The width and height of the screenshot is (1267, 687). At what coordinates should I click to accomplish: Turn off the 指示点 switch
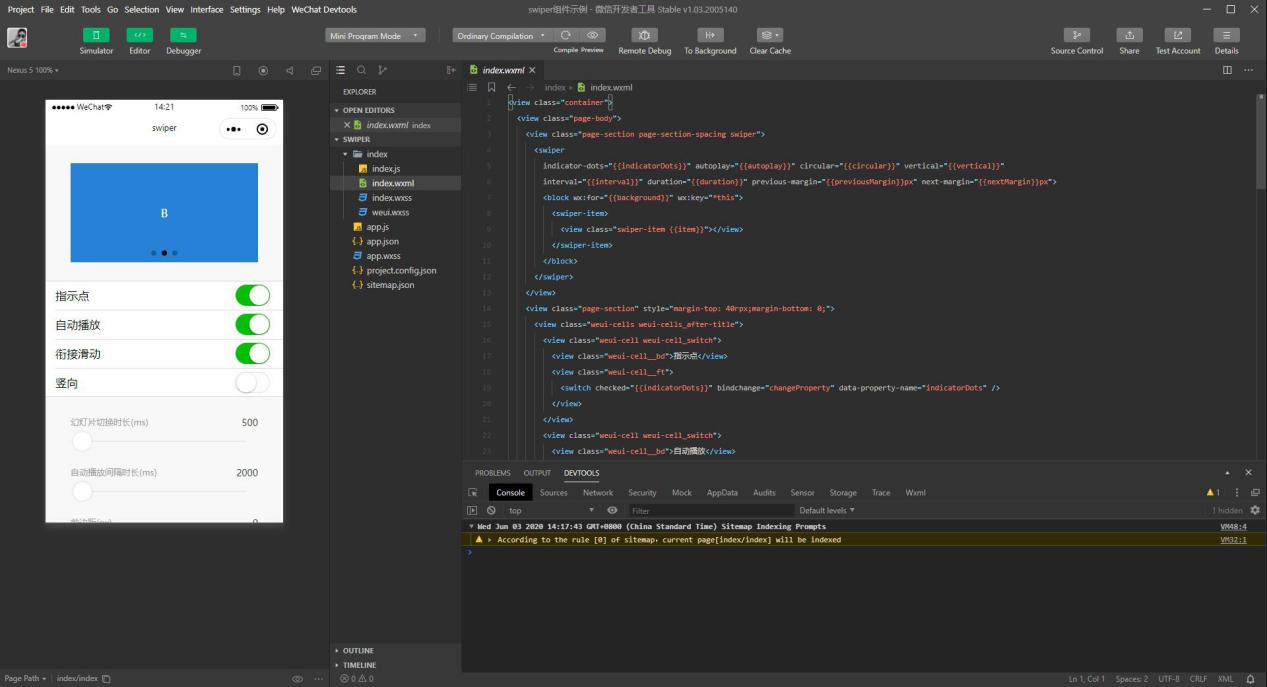coord(252,296)
